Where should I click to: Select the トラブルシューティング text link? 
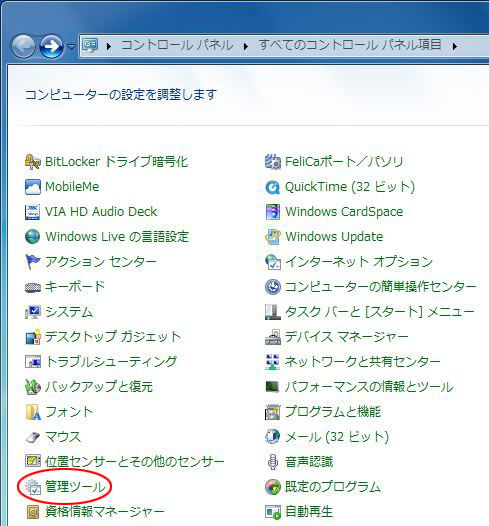pyautogui.click(x=111, y=362)
